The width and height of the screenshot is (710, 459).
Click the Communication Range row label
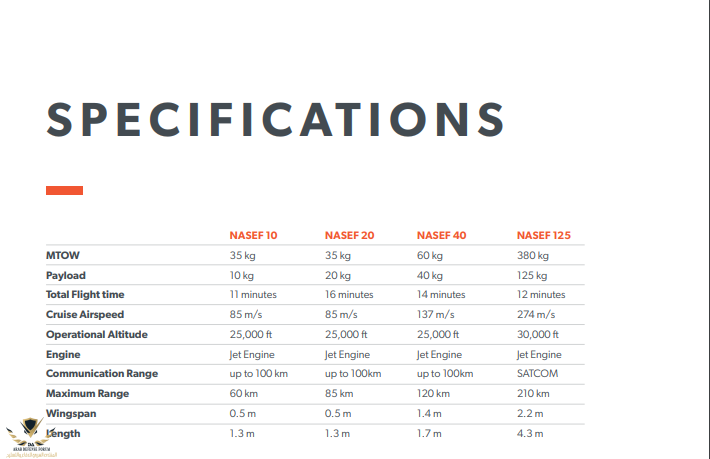pos(102,373)
